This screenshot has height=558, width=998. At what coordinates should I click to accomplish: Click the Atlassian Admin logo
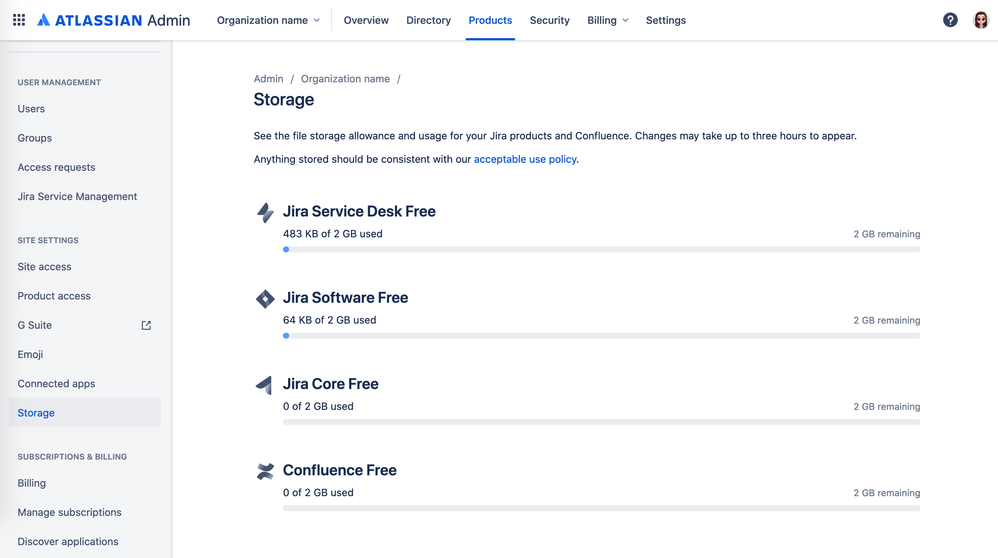coord(113,20)
